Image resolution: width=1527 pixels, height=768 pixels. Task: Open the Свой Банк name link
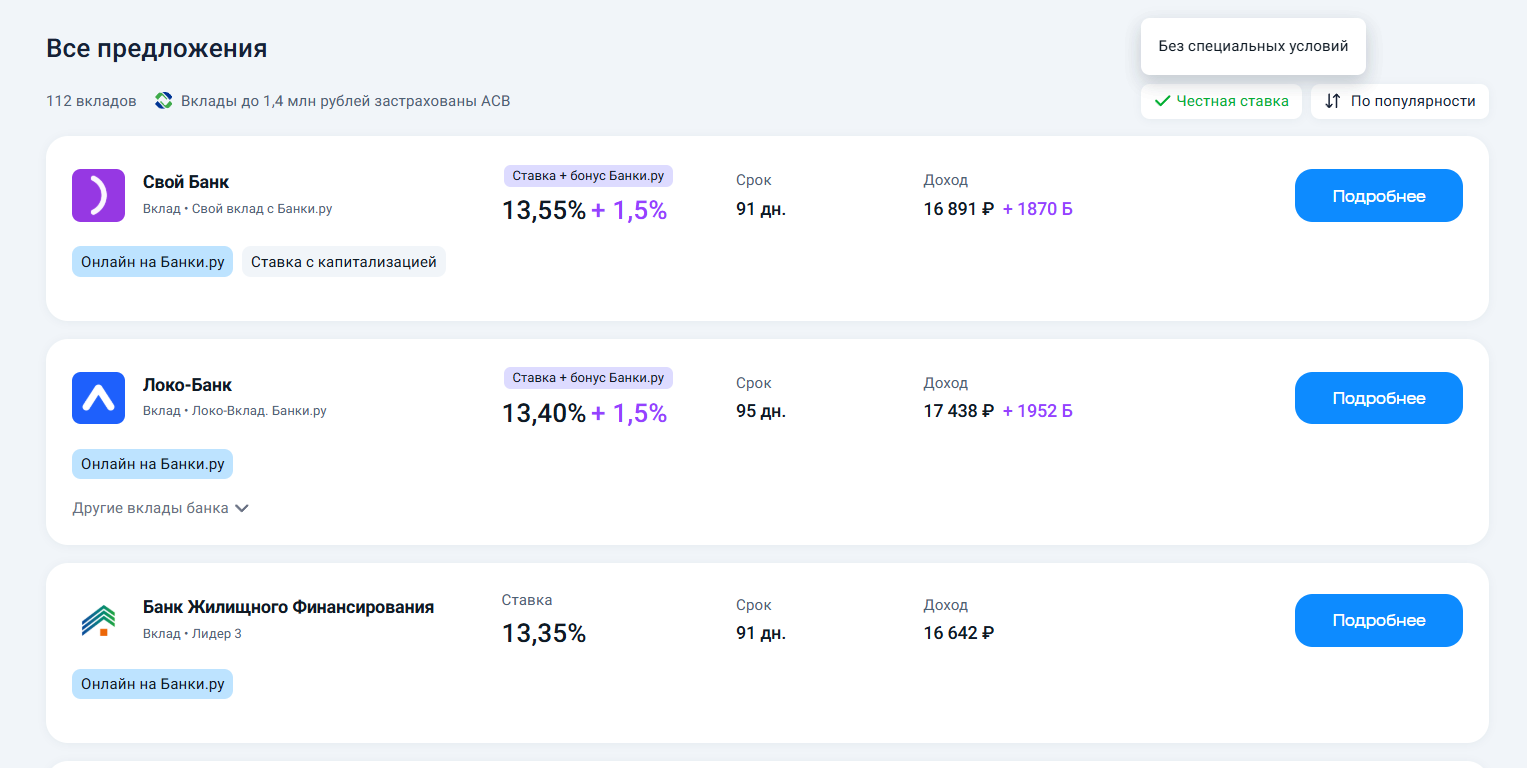pos(186,182)
